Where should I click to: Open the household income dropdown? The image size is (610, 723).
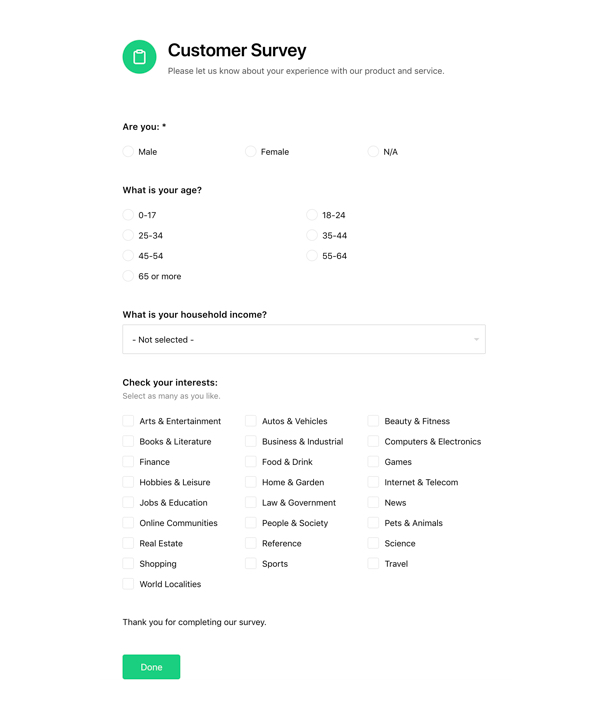303,339
